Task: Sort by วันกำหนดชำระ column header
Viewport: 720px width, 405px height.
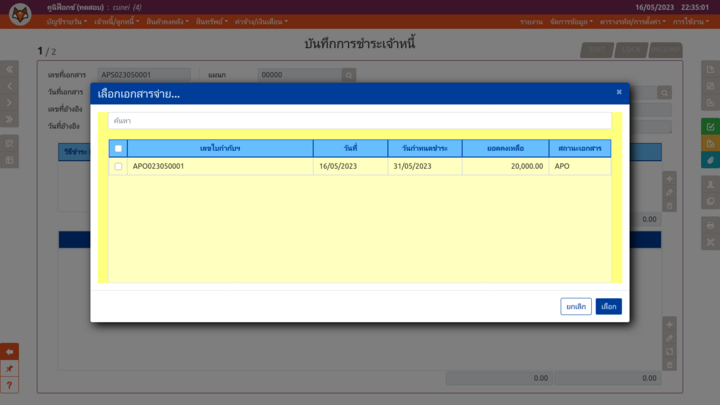Action: [x=425, y=148]
